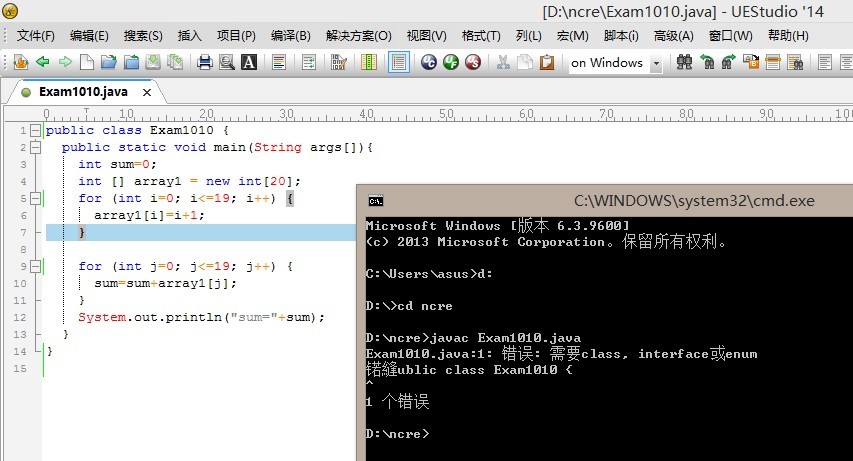Click the orange file-with-arrows icon starting the toolbar

pyautogui.click(x=21, y=62)
